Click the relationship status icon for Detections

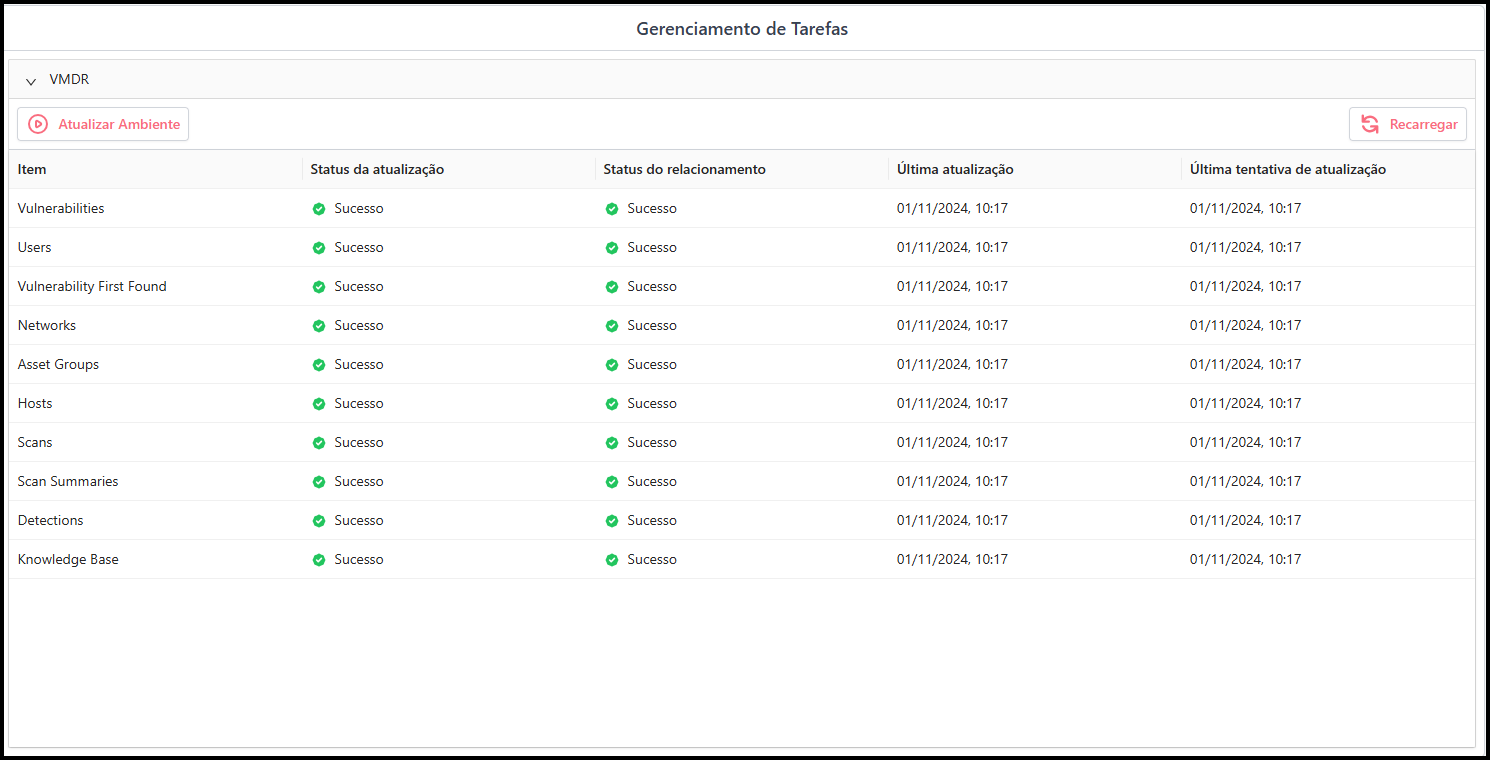[611, 520]
